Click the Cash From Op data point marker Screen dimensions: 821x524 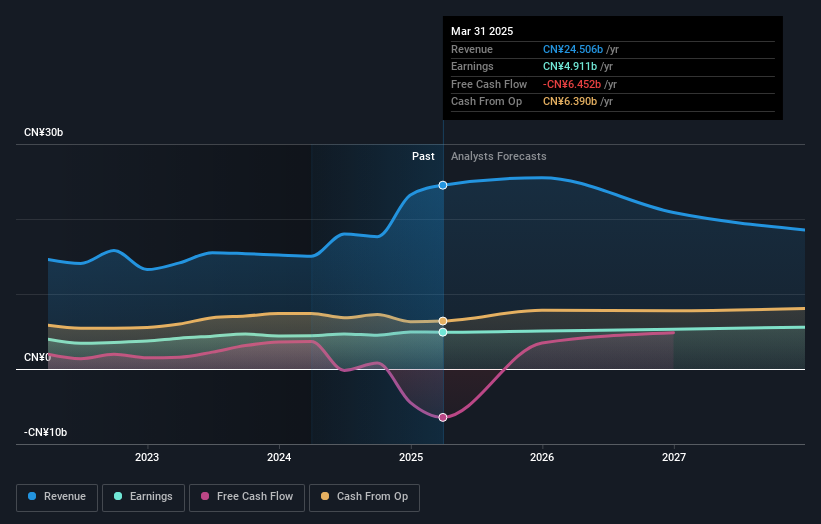click(x=443, y=321)
